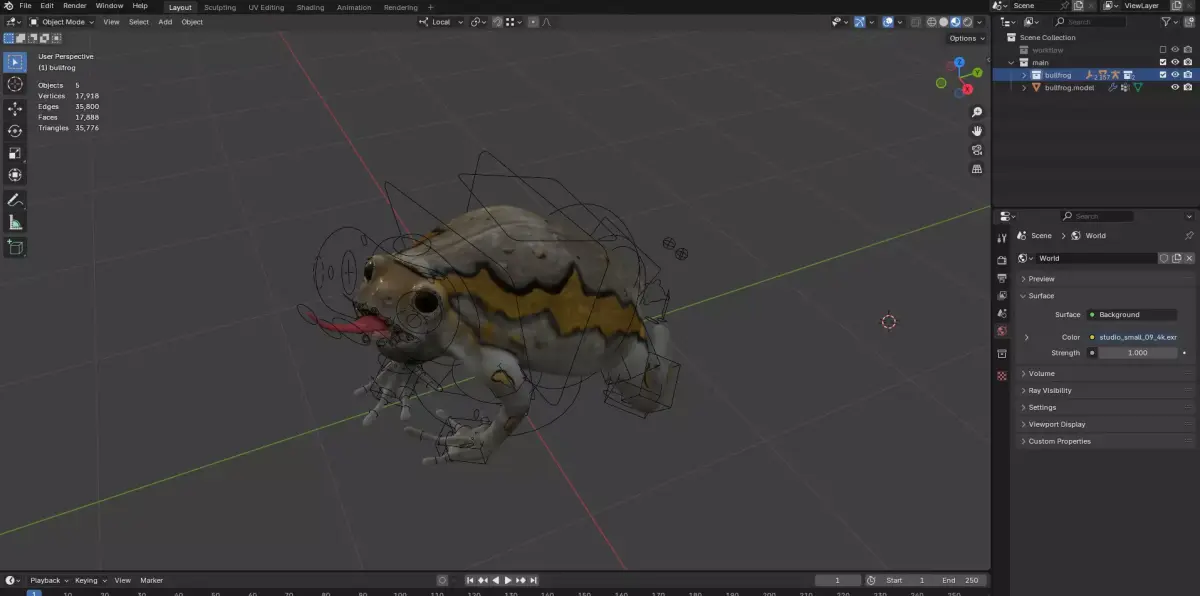Click the zoom viewport magnifier icon

(977, 112)
